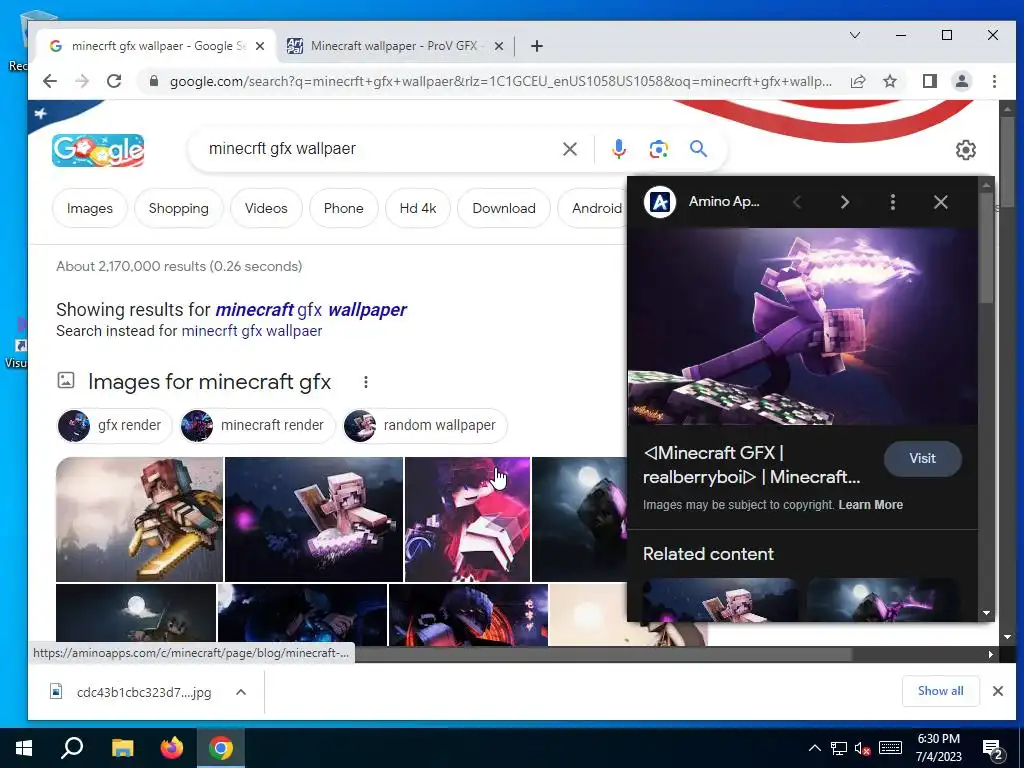Go back to previous page in Chrome
The height and width of the screenshot is (768, 1024).
point(50,81)
